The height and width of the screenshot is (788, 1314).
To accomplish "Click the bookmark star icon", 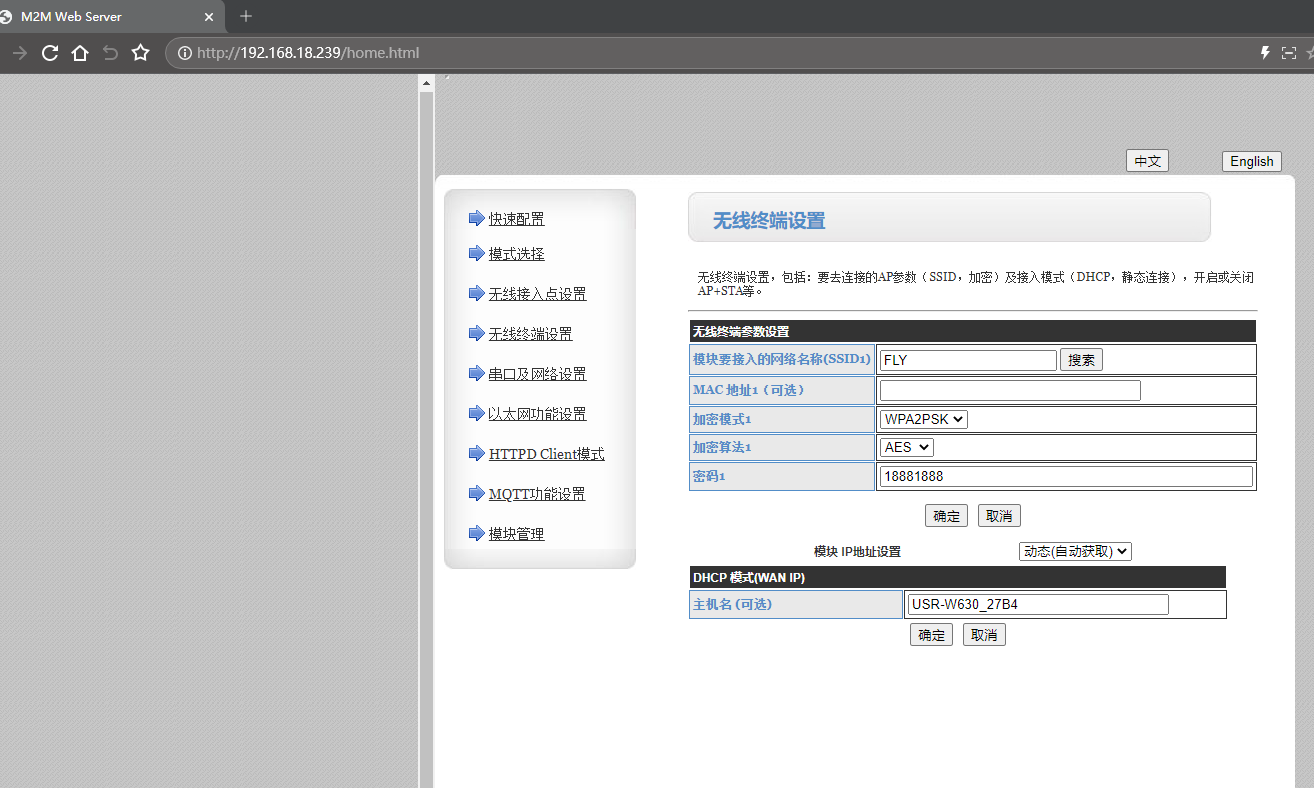I will tap(140, 53).
